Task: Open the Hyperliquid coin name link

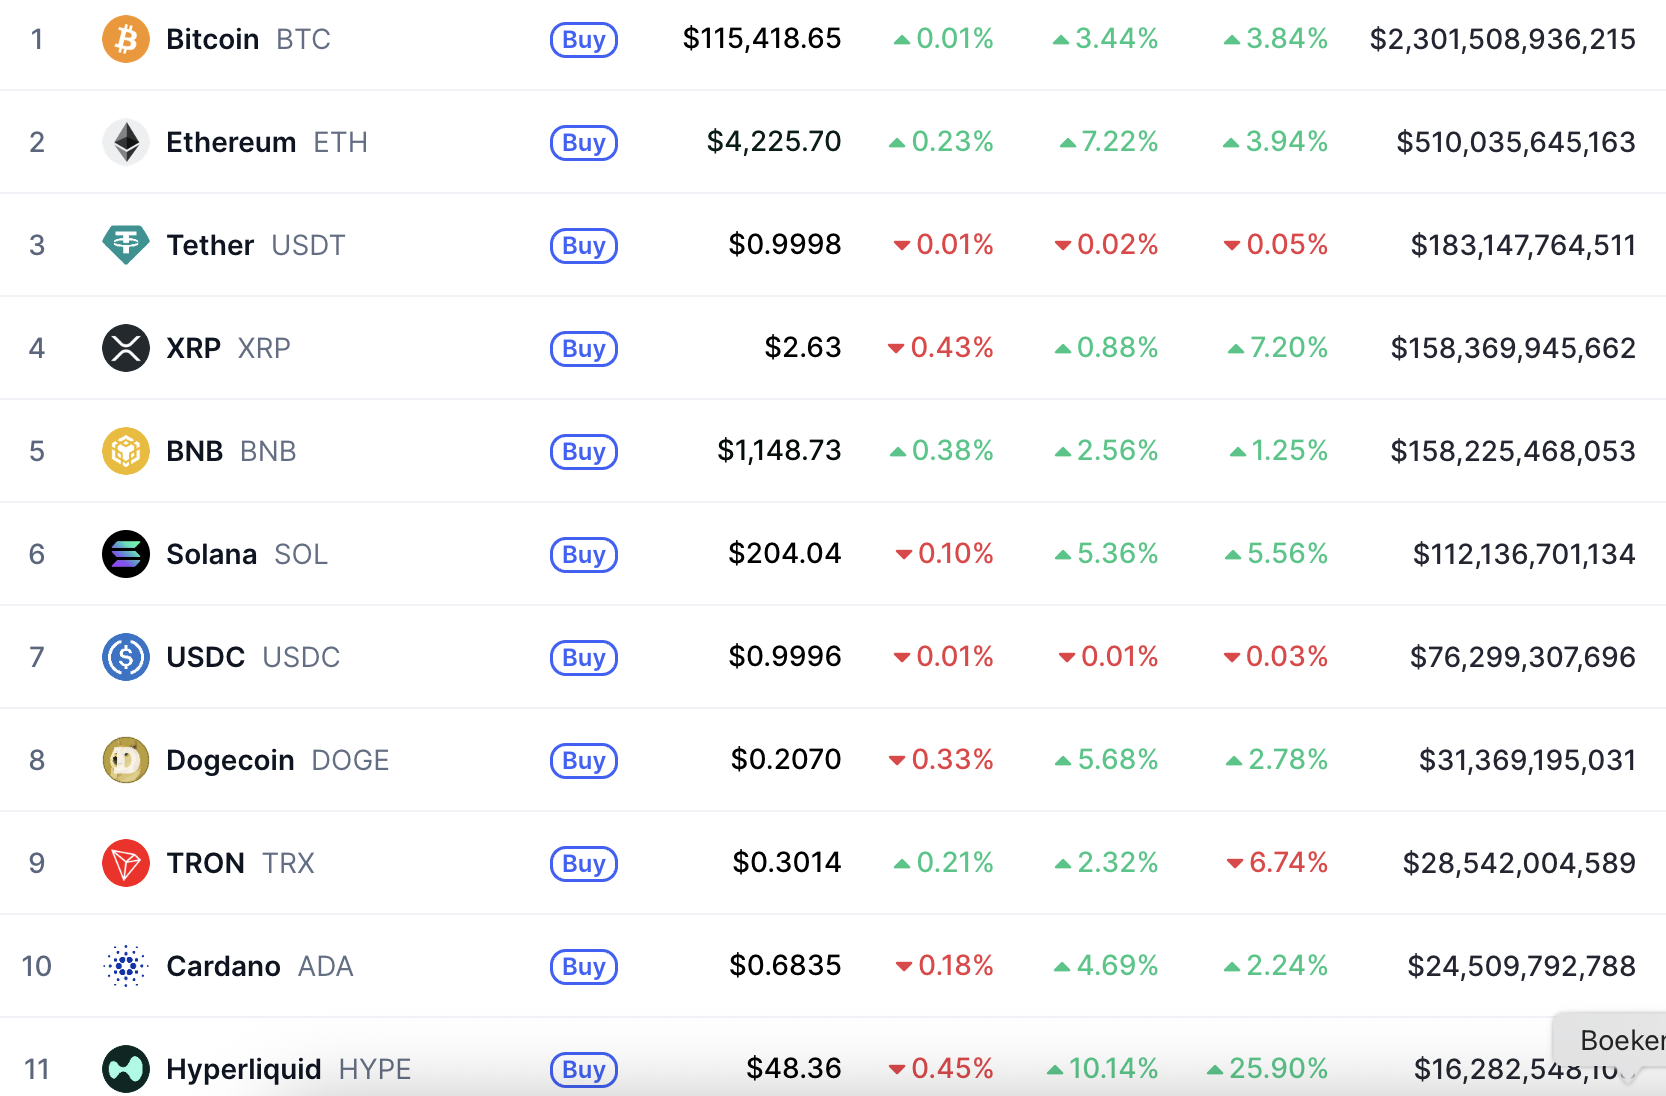Action: tap(243, 1069)
